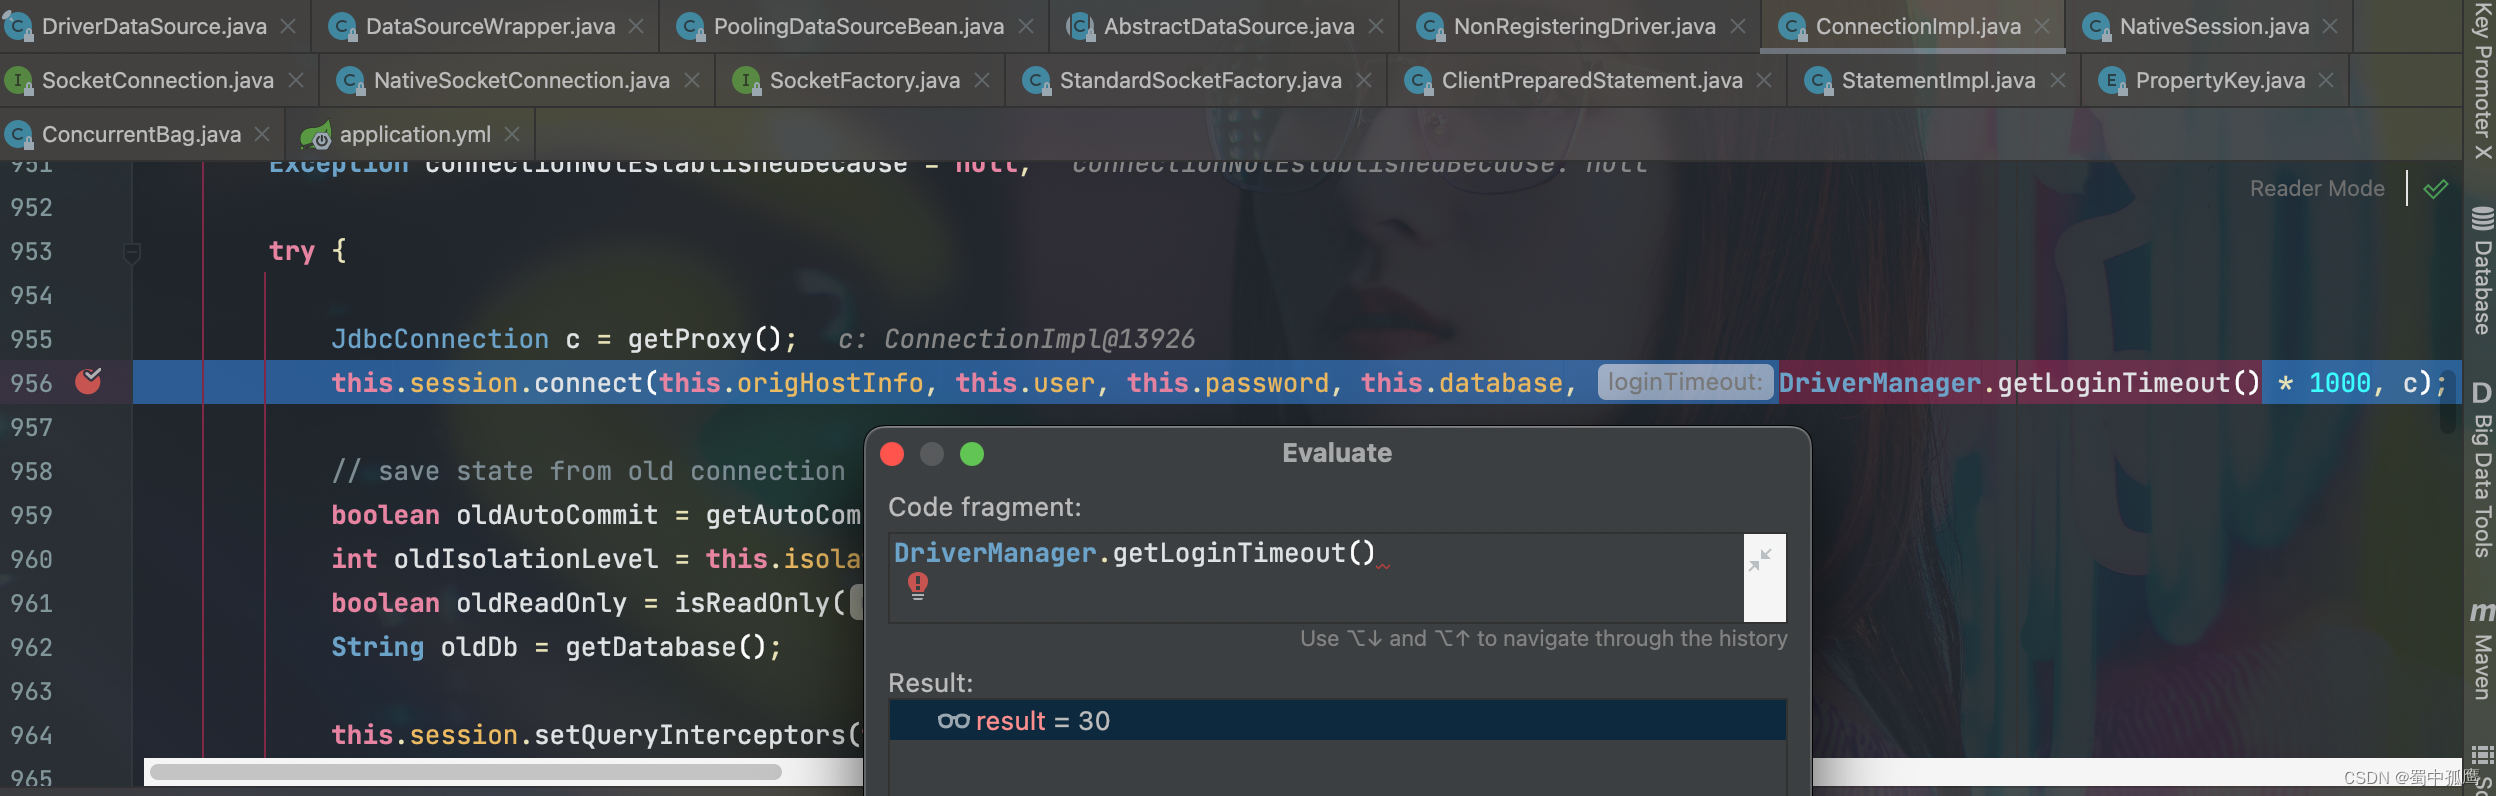
Task: Open the Maven tool window
Action: pos(2482,650)
